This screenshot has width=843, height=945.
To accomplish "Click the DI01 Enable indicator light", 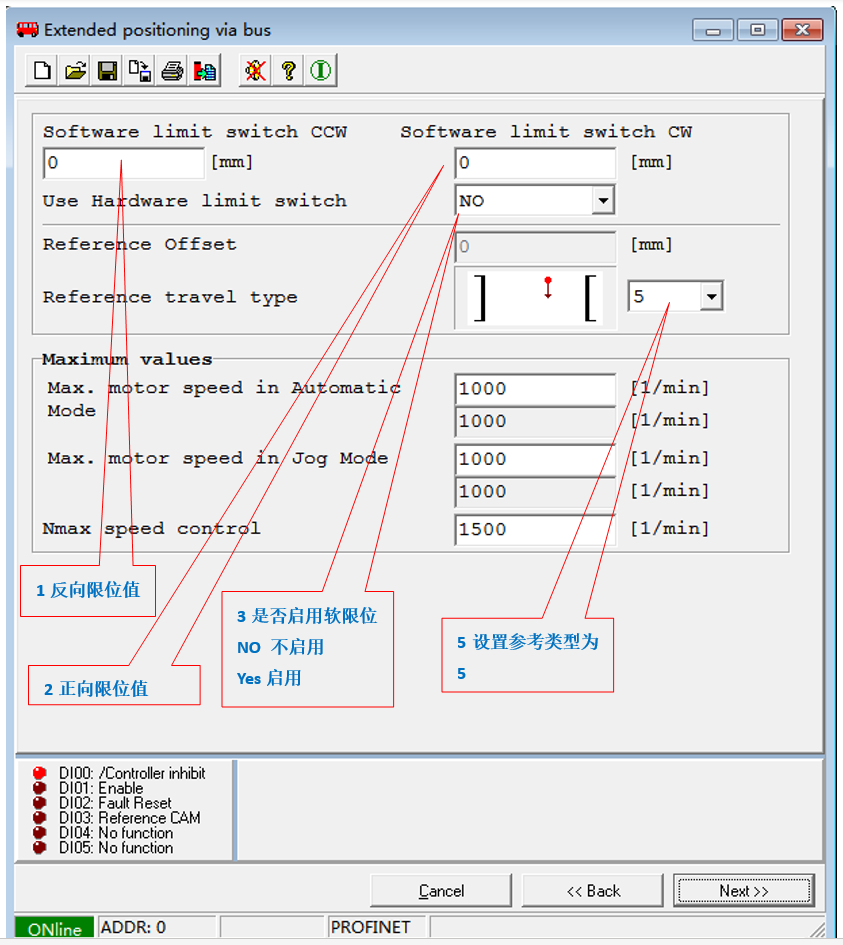I will point(40,788).
